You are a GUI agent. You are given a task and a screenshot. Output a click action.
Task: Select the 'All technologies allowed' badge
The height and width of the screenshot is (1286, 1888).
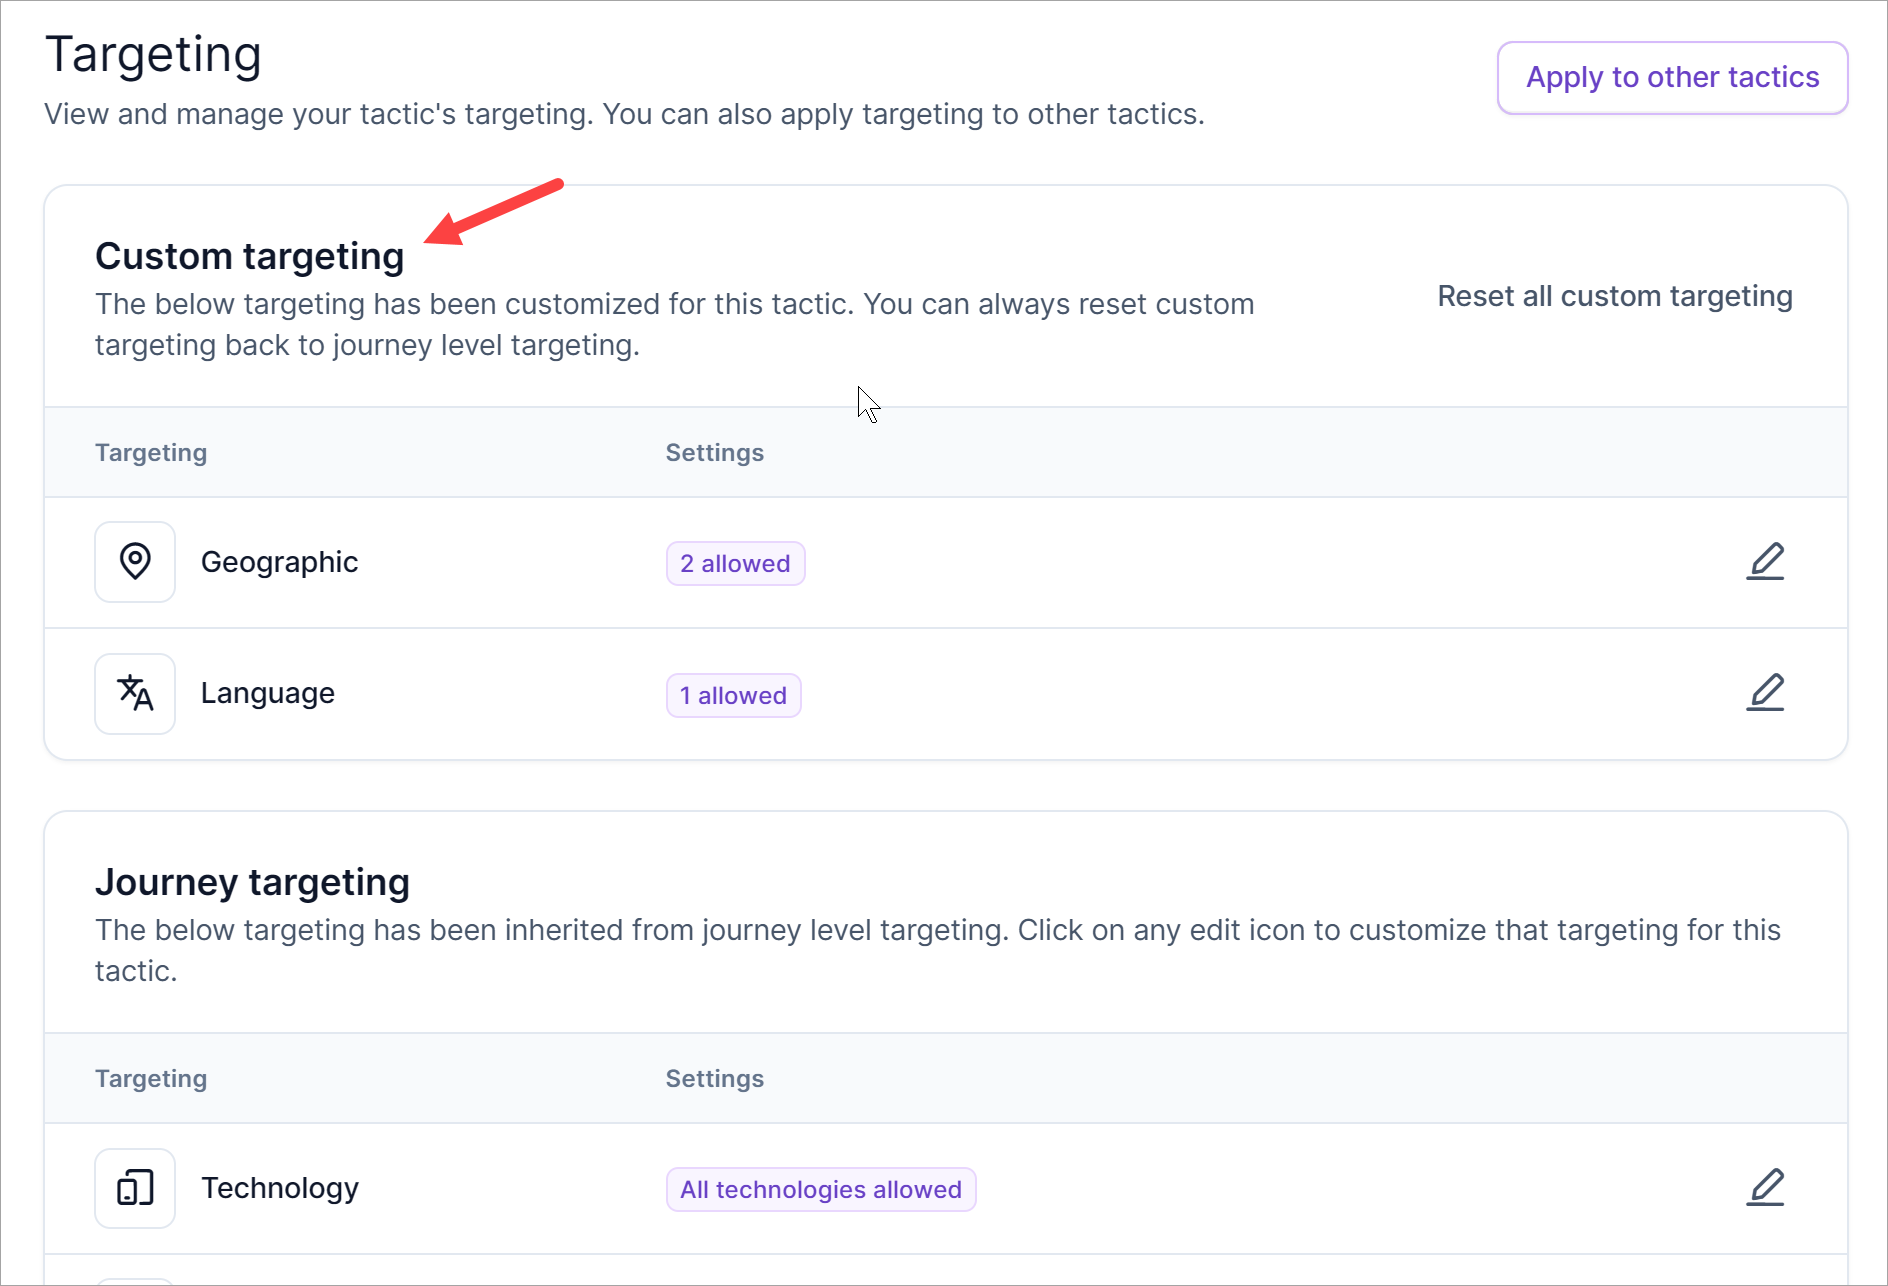[x=820, y=1189]
